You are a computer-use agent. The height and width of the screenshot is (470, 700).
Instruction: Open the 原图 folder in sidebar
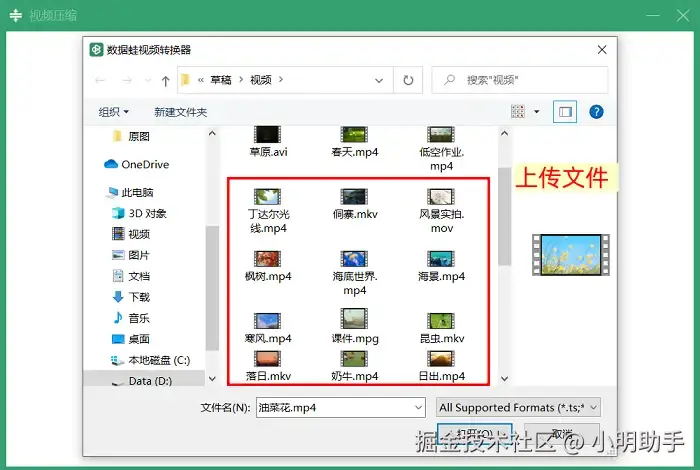(131, 136)
